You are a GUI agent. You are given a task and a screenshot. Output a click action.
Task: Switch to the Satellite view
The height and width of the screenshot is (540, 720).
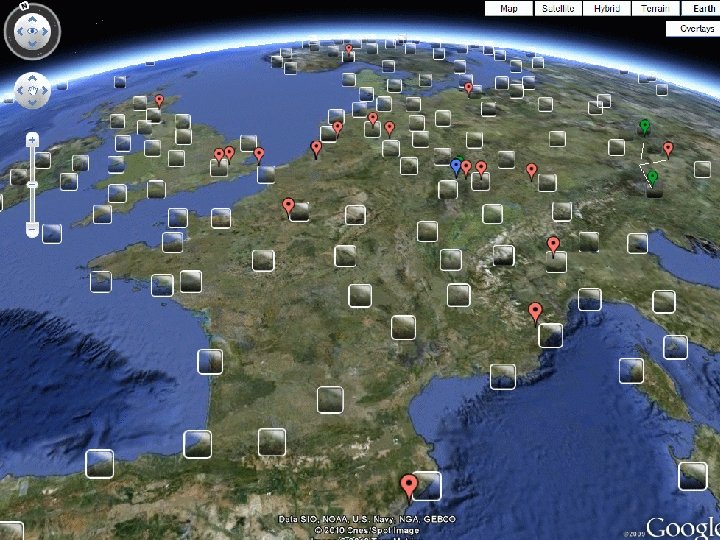[558, 8]
